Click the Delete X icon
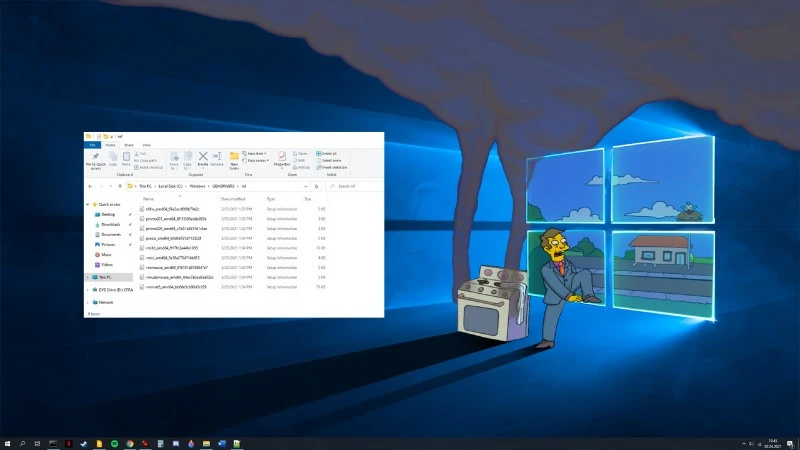The width and height of the screenshot is (800, 450). coord(203,156)
